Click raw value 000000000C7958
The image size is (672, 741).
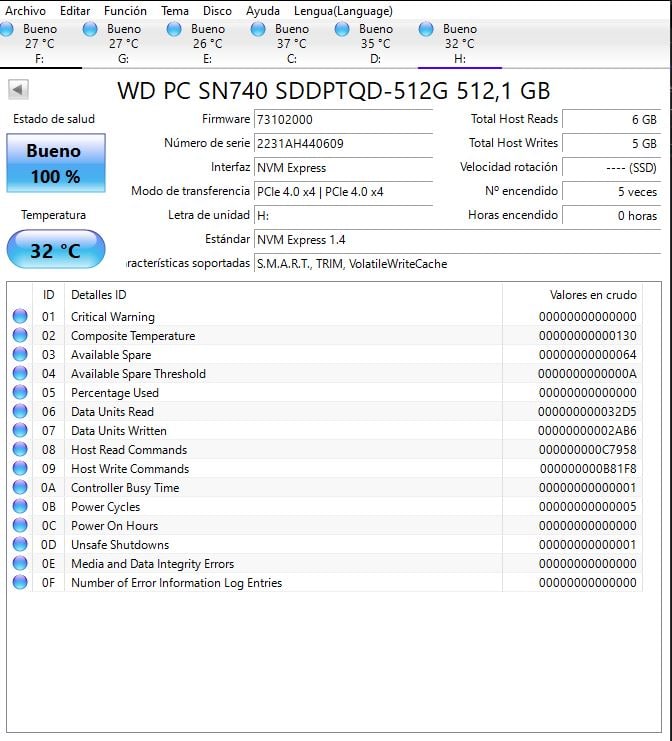(587, 449)
